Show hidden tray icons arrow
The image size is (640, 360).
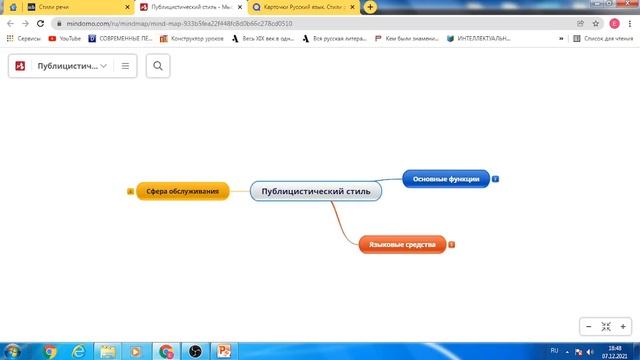pos(567,351)
